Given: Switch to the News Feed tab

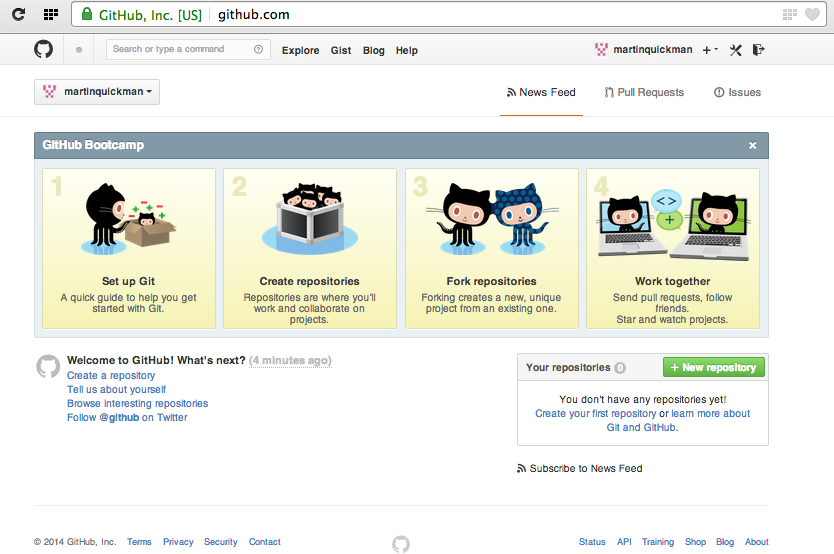Looking at the screenshot, I should click(x=541, y=93).
